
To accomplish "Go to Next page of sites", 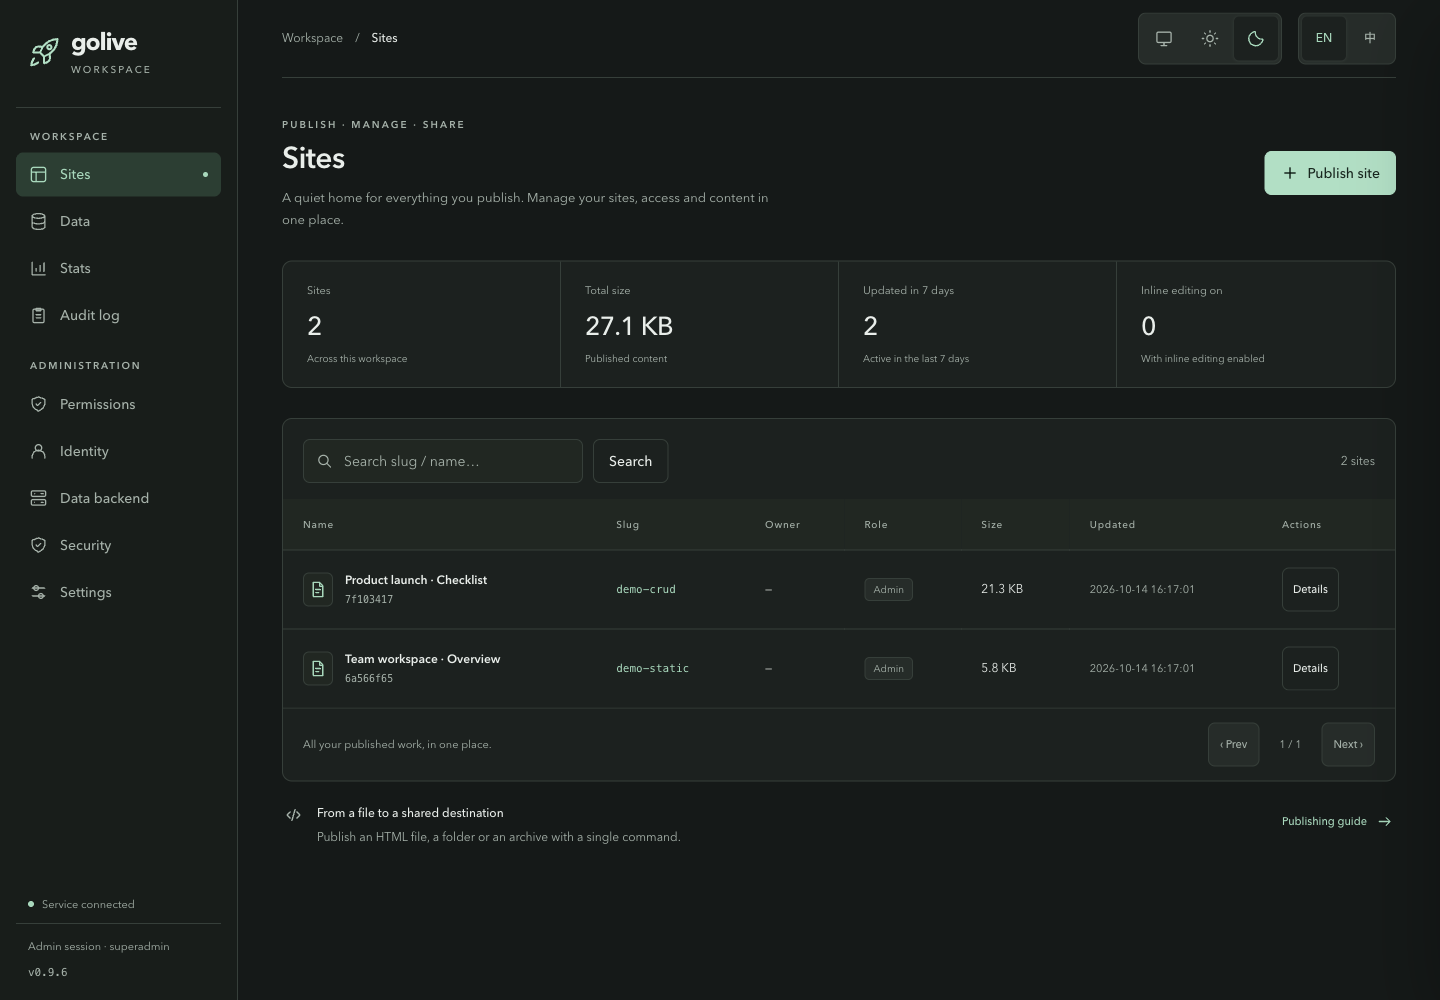I will [x=1348, y=744].
